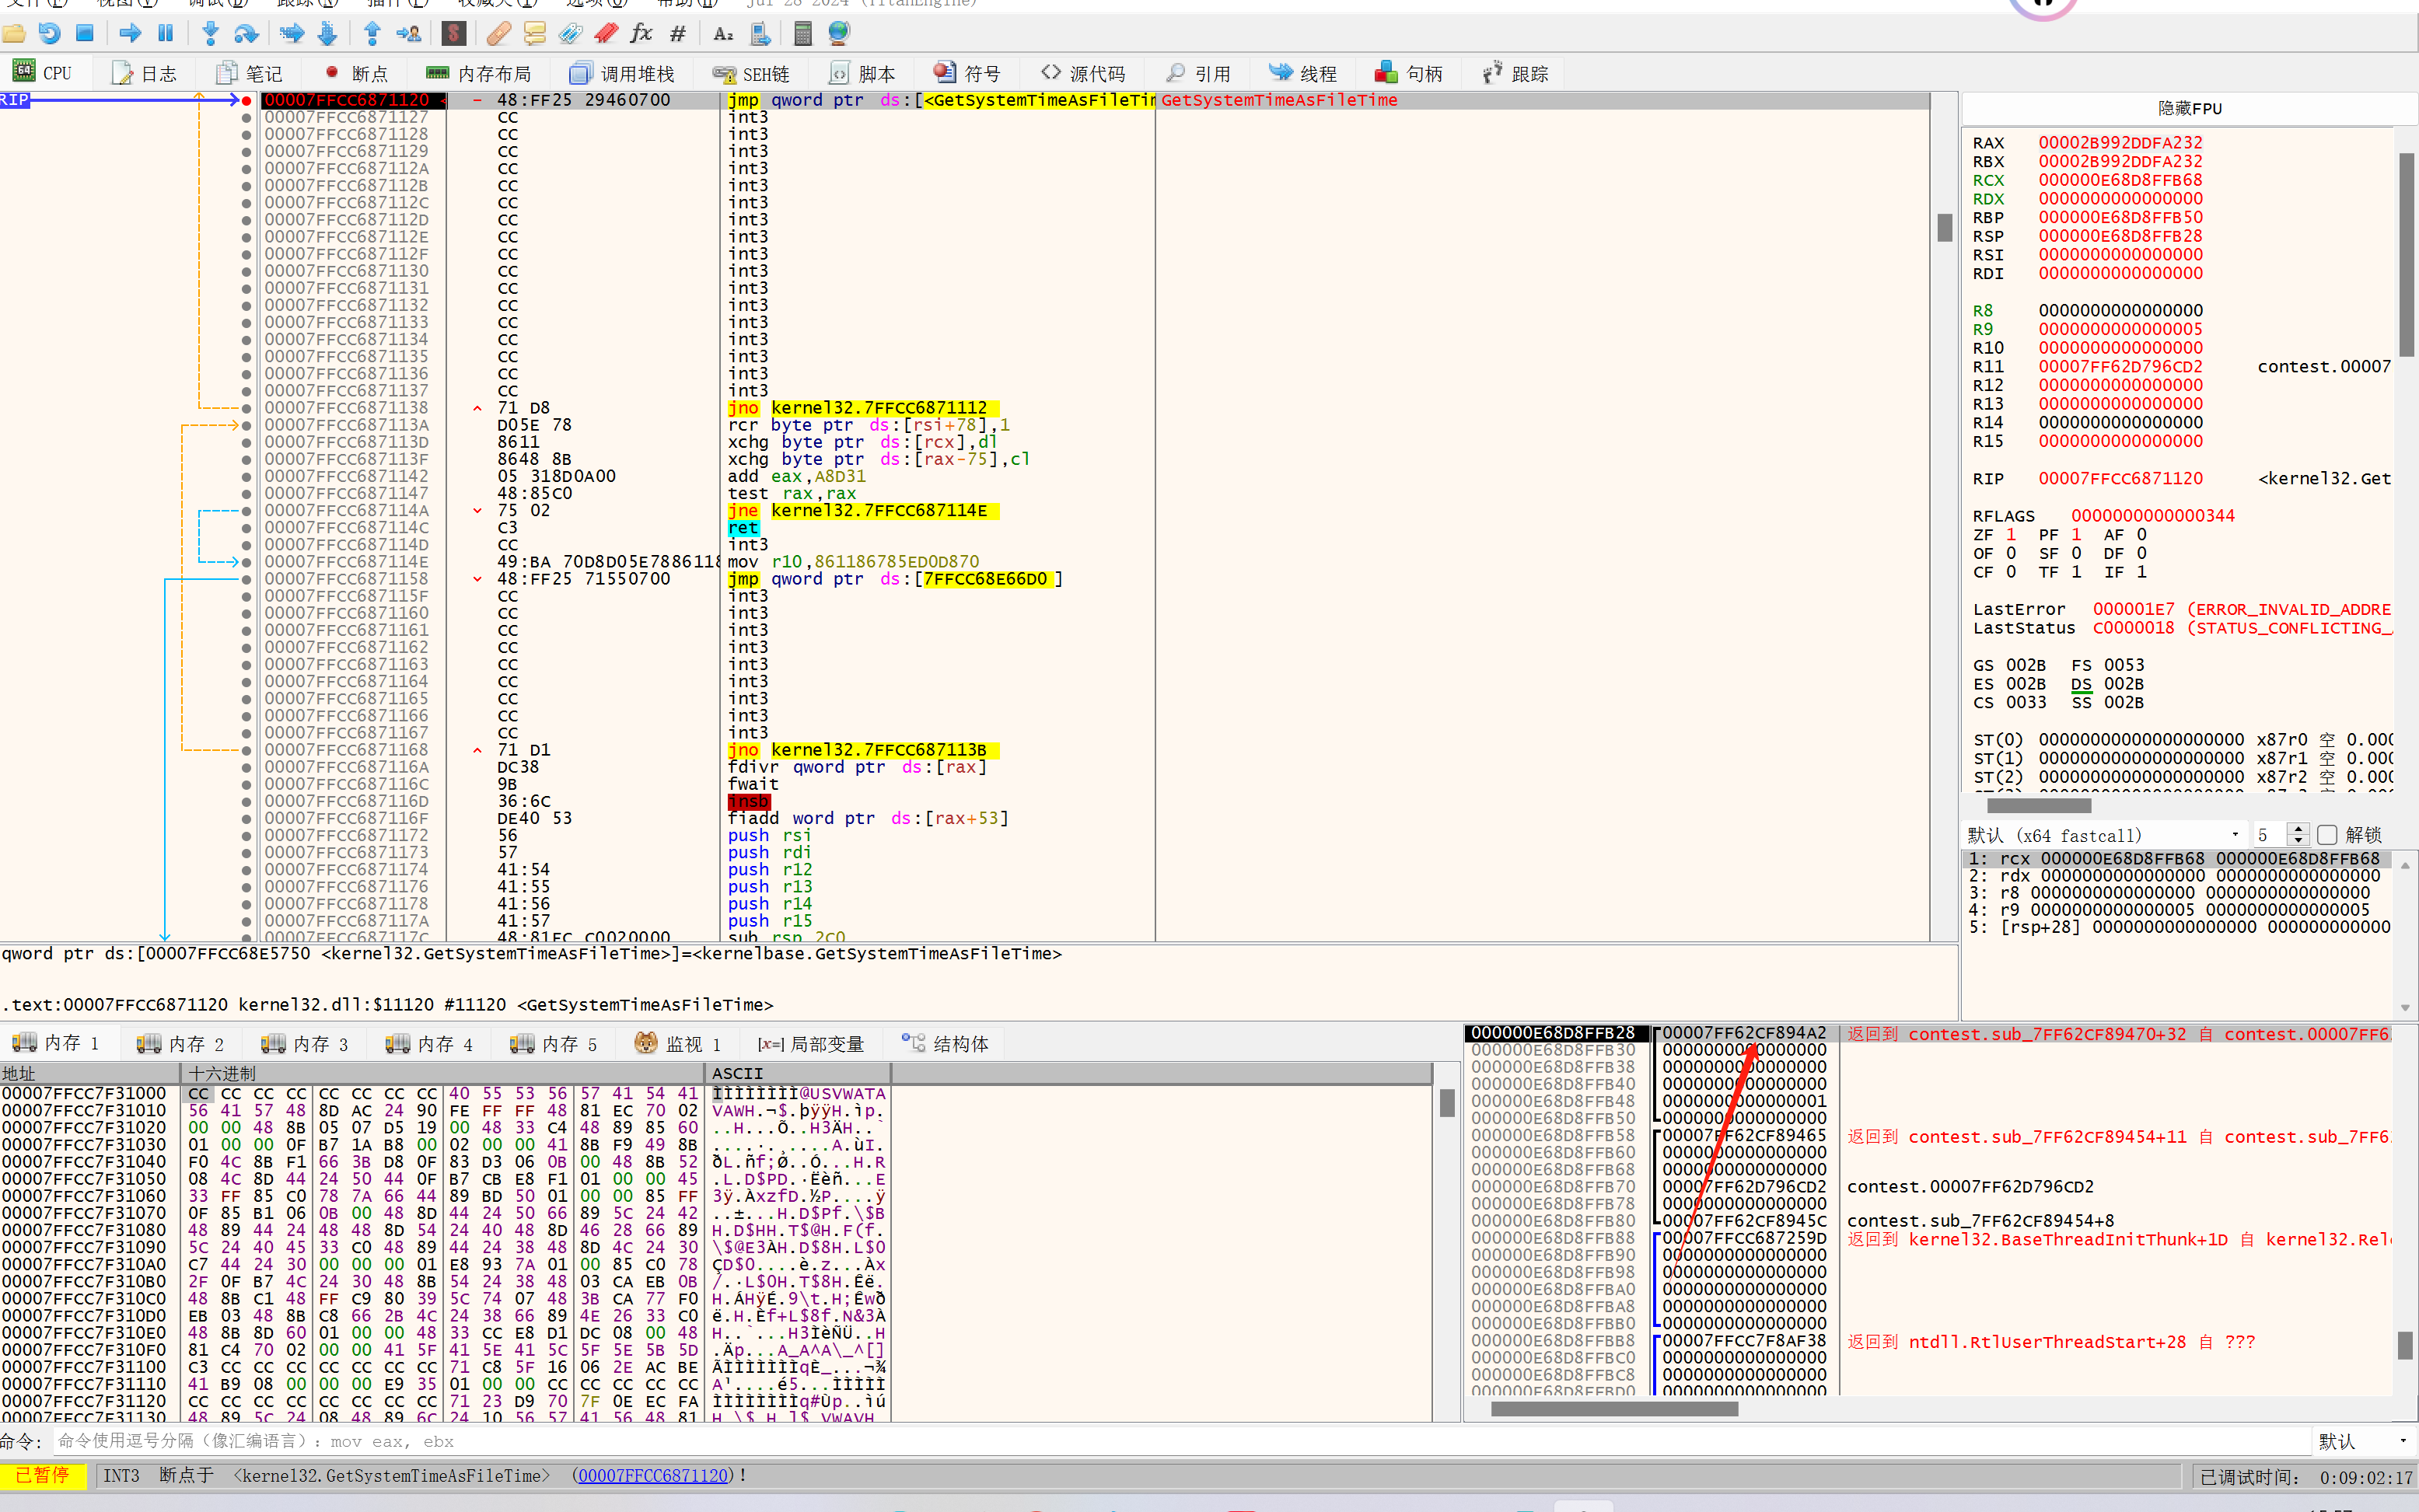This screenshot has height=1512, width=2419.
Task: Switch to the 日志 tab
Action: click(x=144, y=73)
